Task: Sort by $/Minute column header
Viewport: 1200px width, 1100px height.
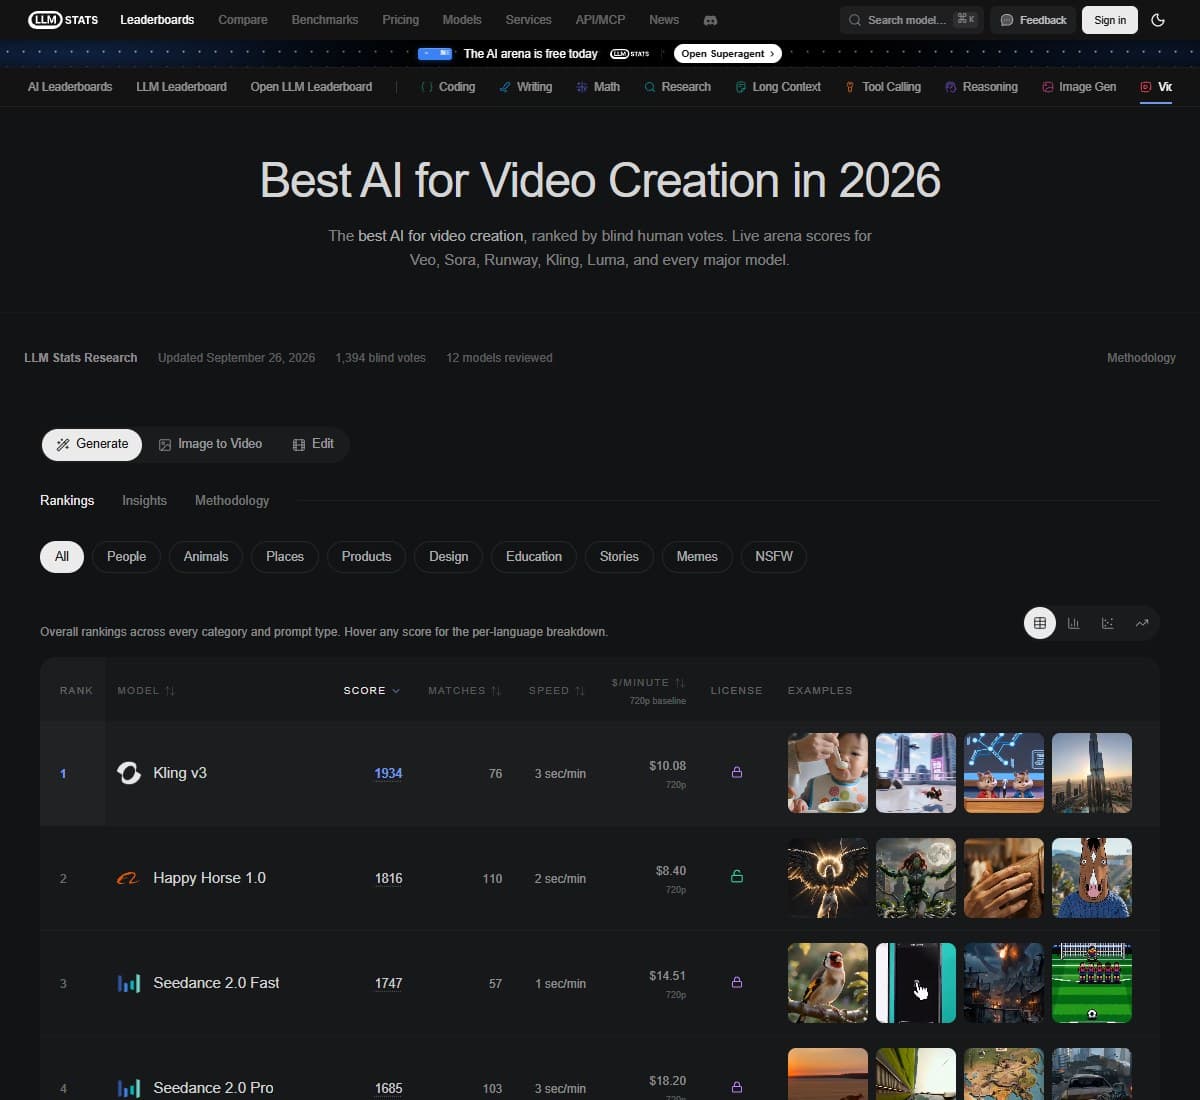Action: pyautogui.click(x=648, y=682)
